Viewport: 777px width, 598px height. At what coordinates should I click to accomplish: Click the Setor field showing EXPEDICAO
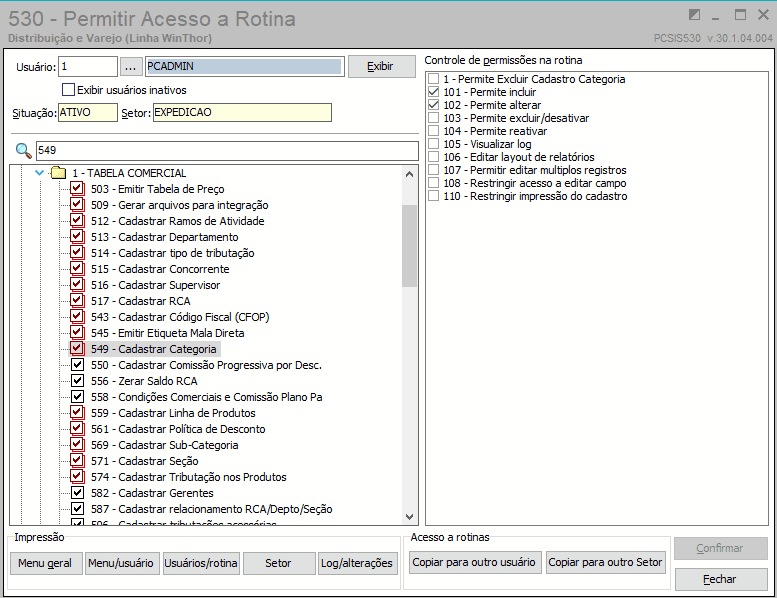242,112
